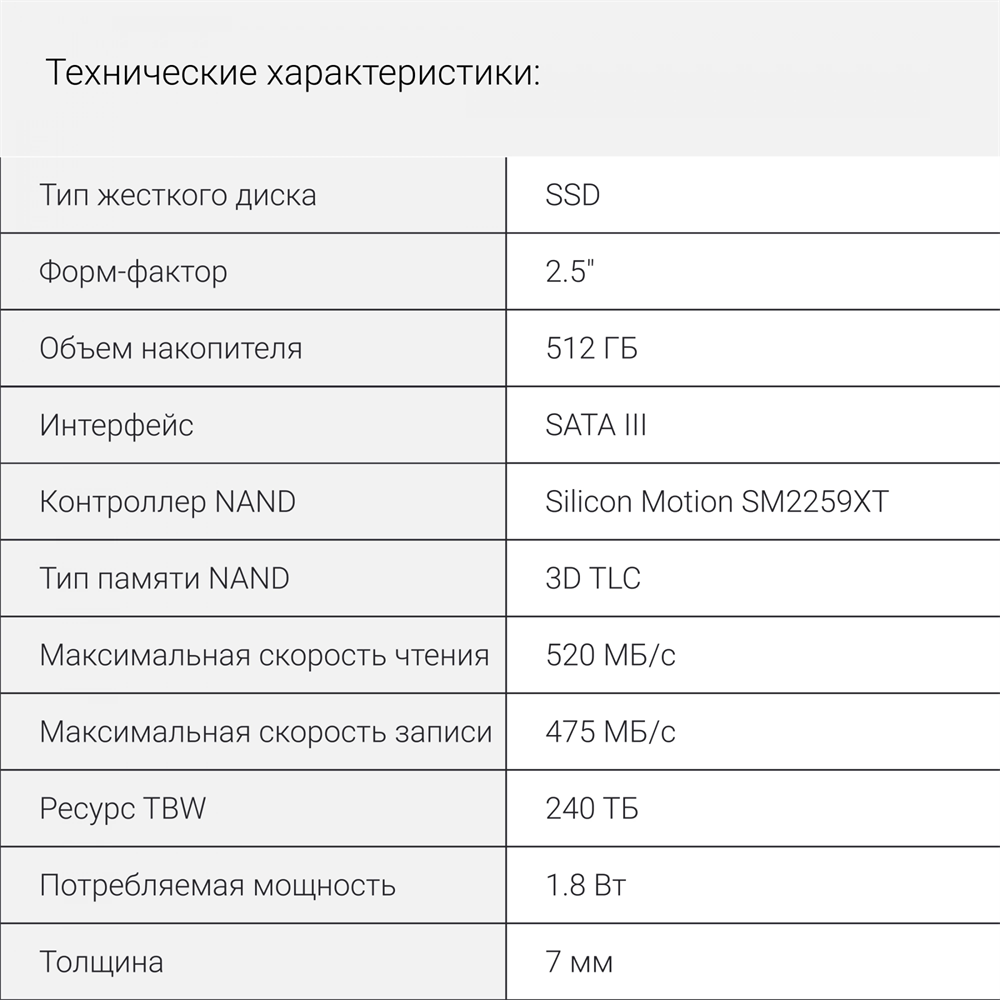Click the "SSD" value cell
The image size is (1000, 1000).
coord(573,194)
